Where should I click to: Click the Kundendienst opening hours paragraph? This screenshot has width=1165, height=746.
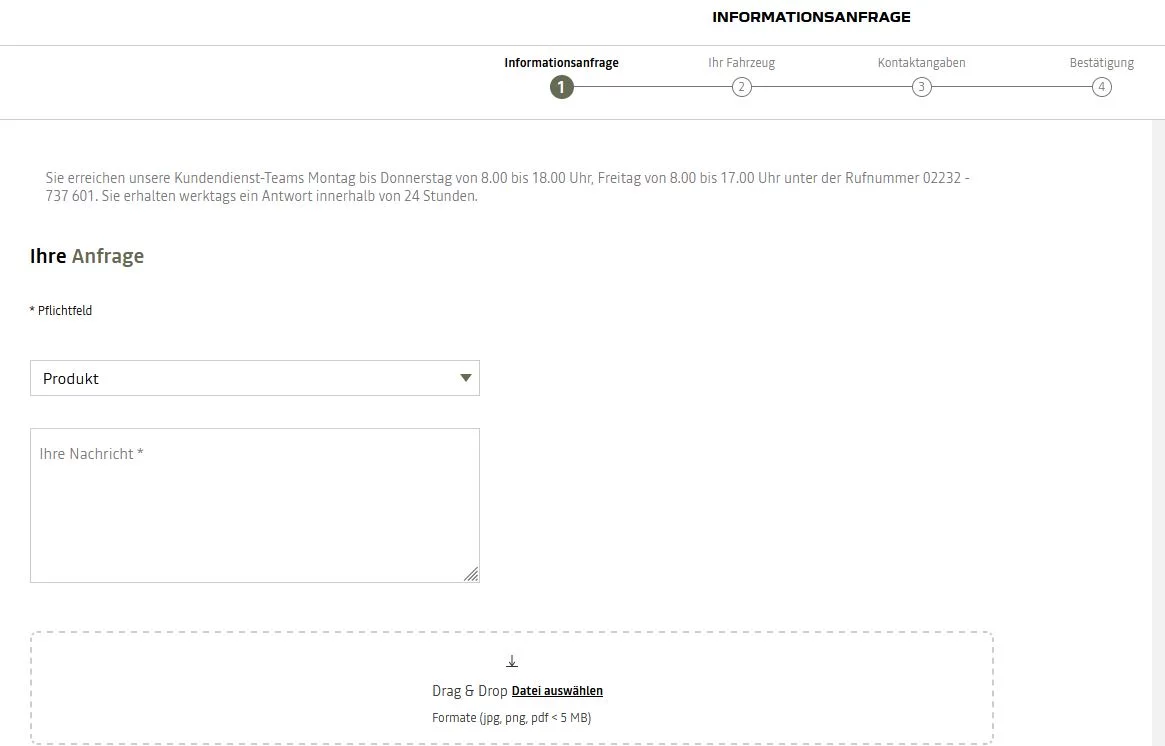tap(507, 187)
